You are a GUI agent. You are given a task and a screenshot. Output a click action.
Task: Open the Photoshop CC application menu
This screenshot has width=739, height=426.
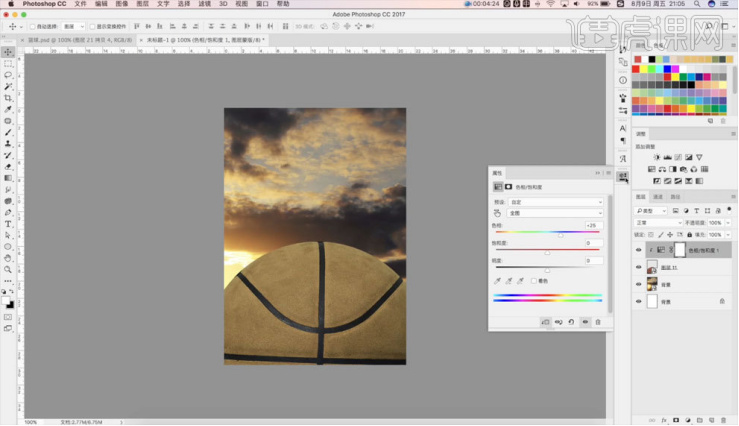tap(45, 4)
